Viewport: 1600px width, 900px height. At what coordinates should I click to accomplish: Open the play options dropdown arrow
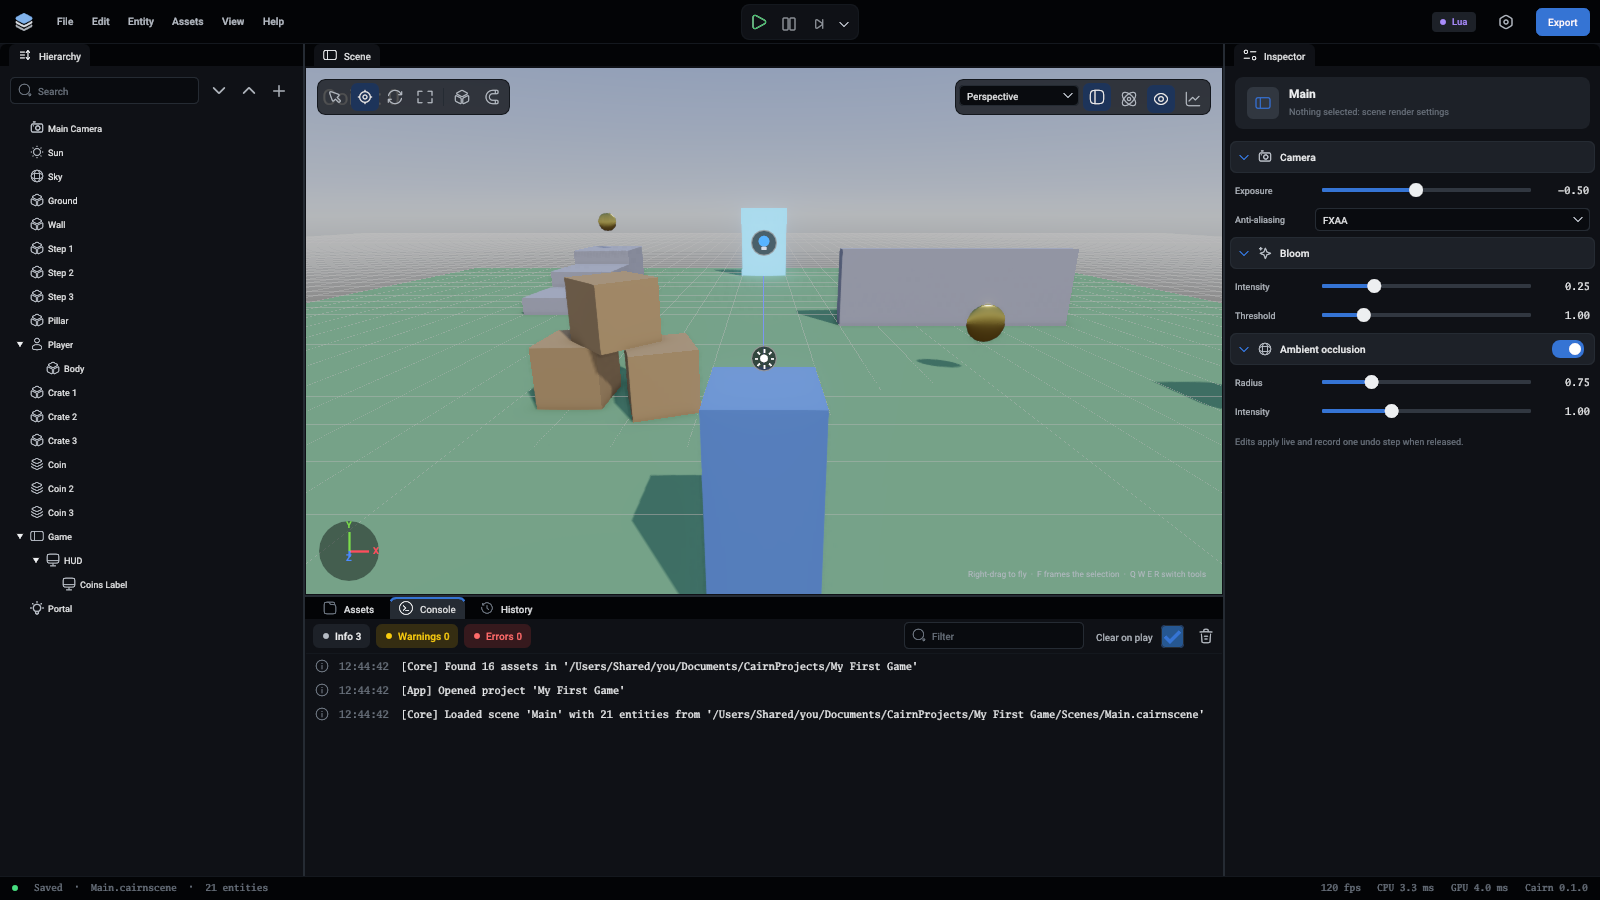[844, 24]
